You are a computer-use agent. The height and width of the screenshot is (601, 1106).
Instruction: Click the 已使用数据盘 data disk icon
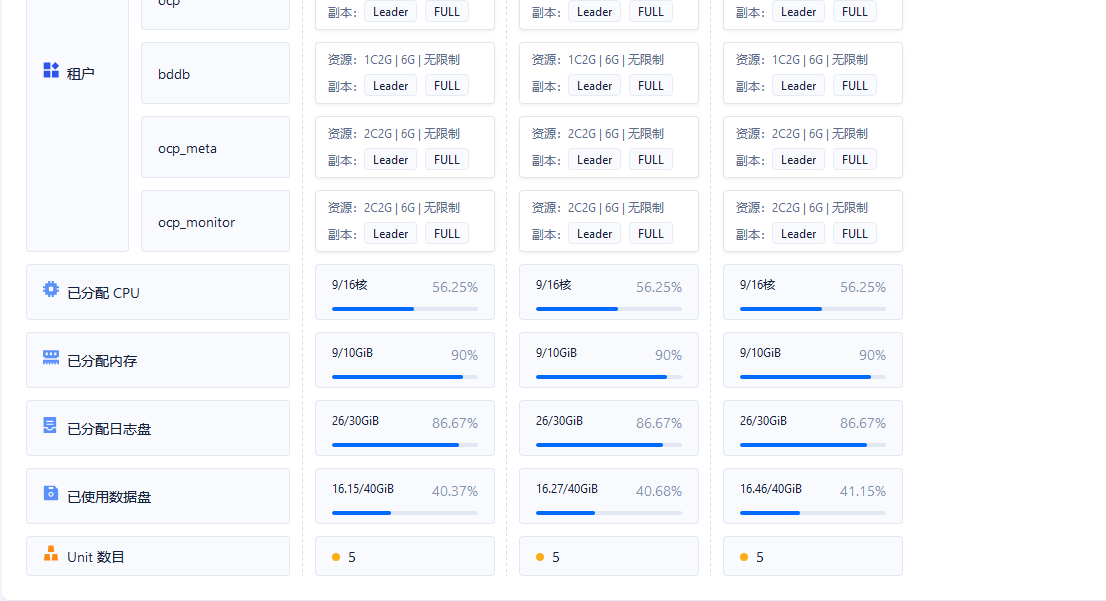click(51, 493)
